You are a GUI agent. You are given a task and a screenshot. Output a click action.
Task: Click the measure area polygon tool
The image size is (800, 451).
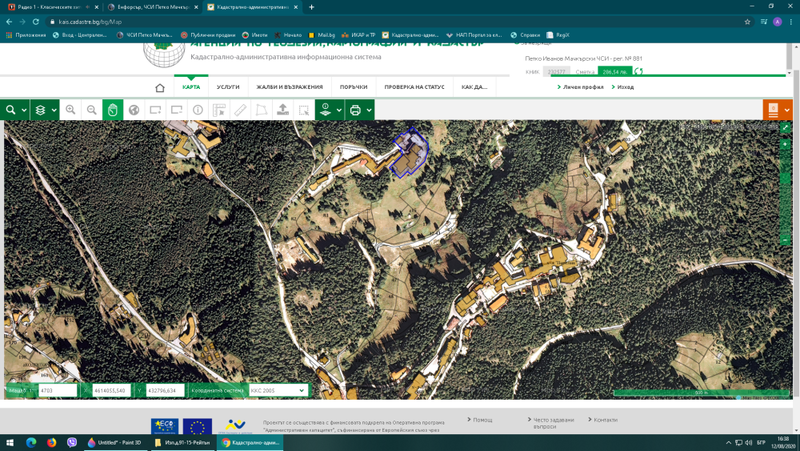pos(261,110)
